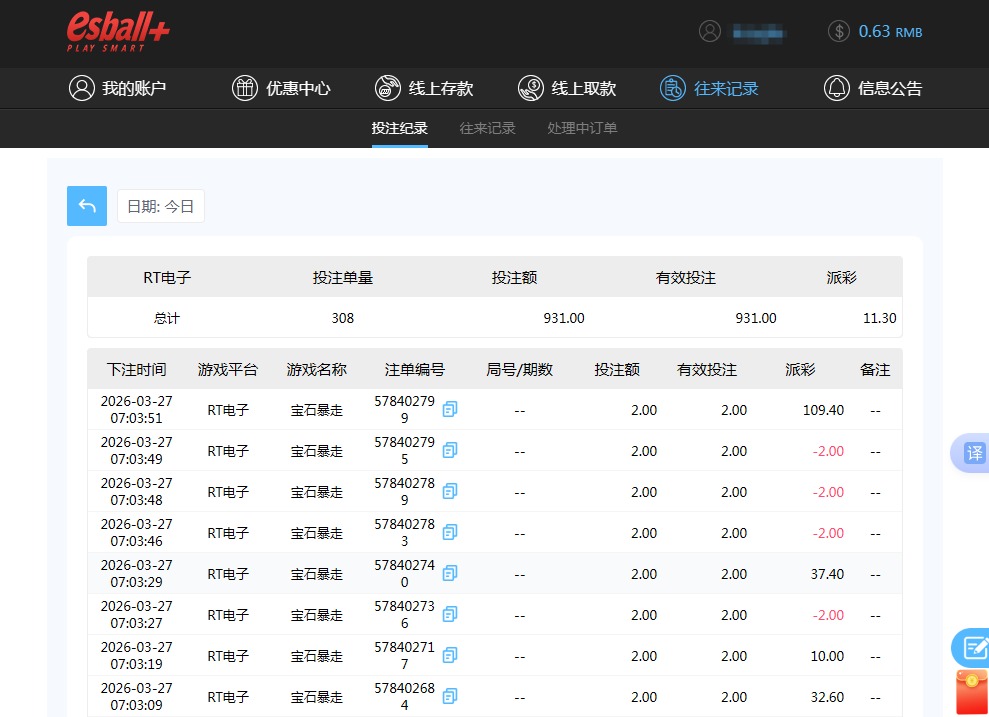Open the 我的账户 account icon
This screenshot has height=717, width=989.
pos(82,88)
